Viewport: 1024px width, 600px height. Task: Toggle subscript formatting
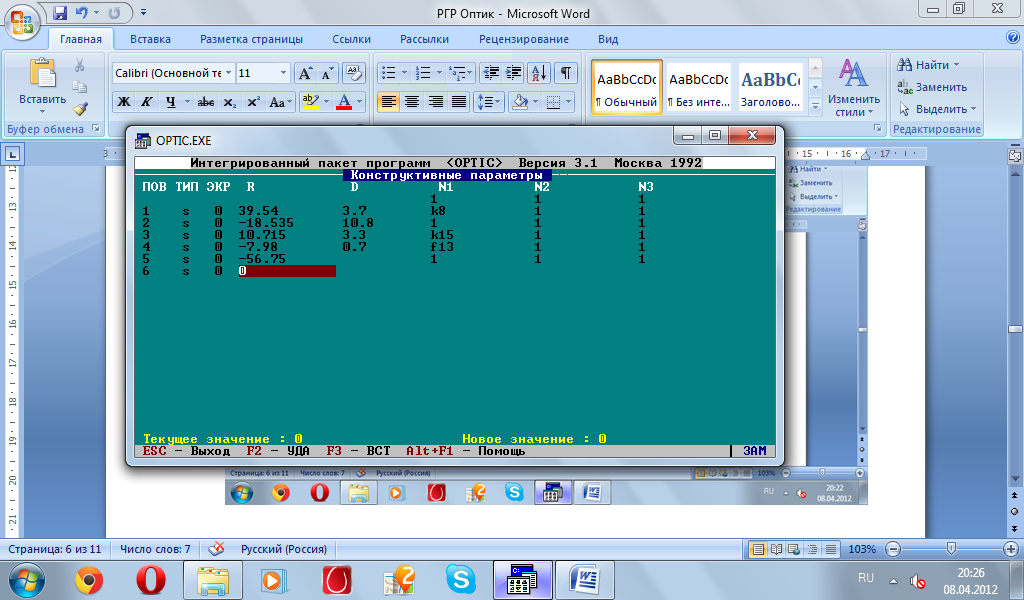(229, 102)
